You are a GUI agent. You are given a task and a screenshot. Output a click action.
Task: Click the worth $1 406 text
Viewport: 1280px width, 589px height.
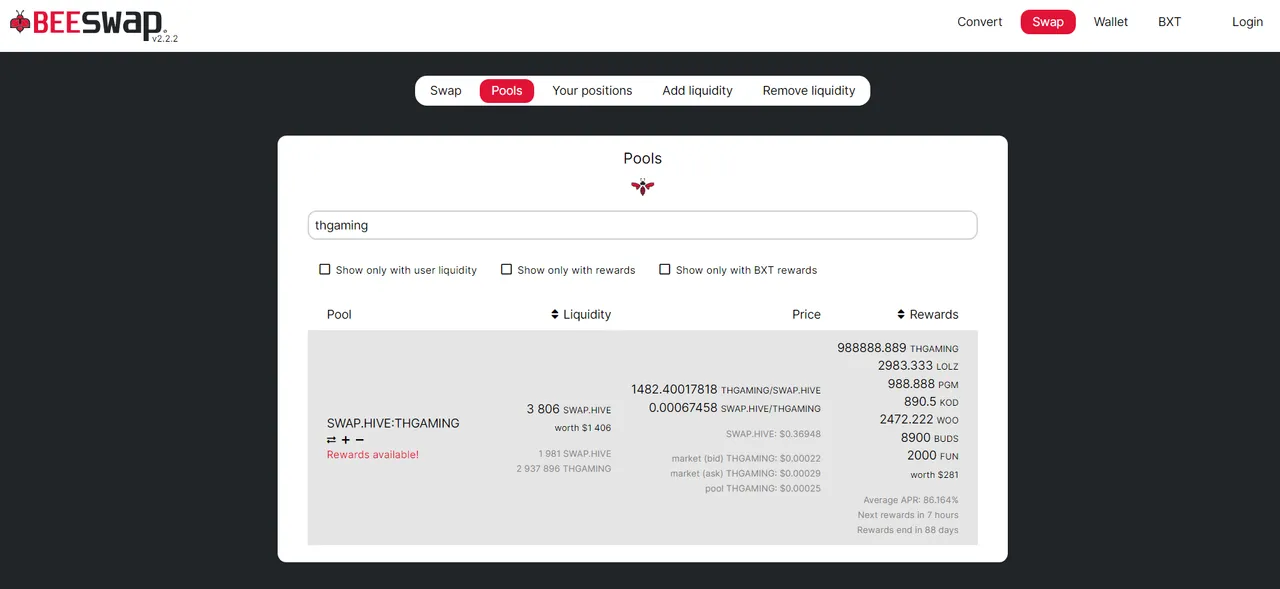pos(583,428)
